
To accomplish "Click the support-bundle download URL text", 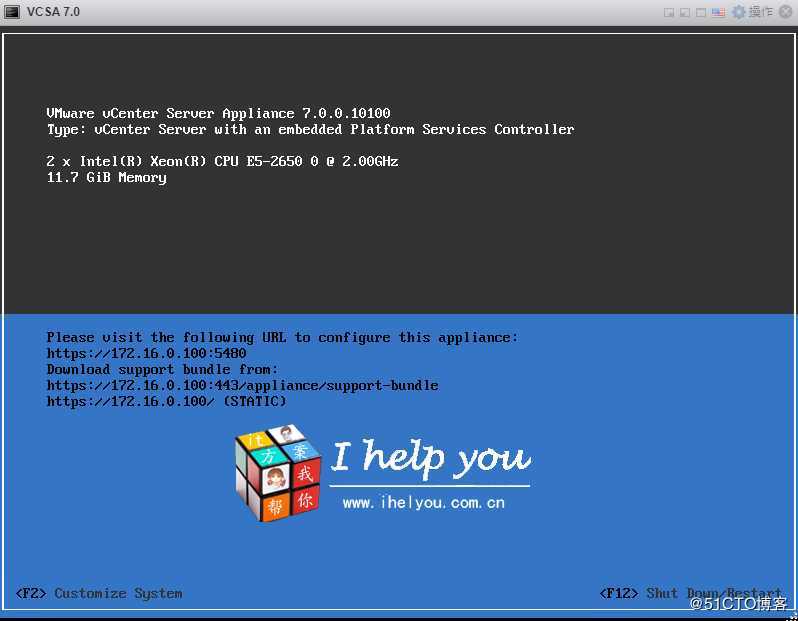I will point(242,385).
